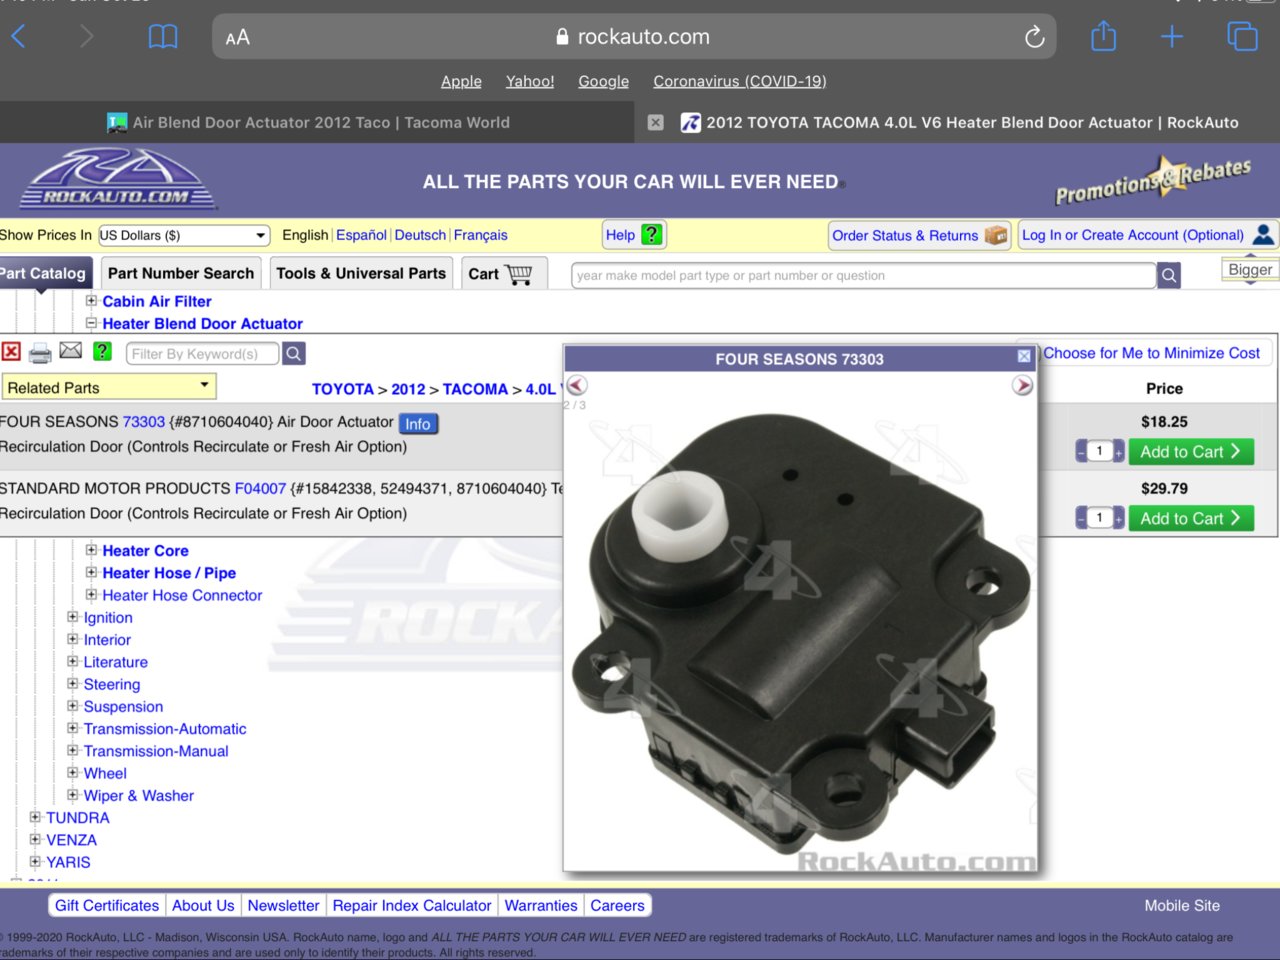Screen dimensions: 1280x960
Task: Focus the Filter By Keyword field
Action: (203, 353)
